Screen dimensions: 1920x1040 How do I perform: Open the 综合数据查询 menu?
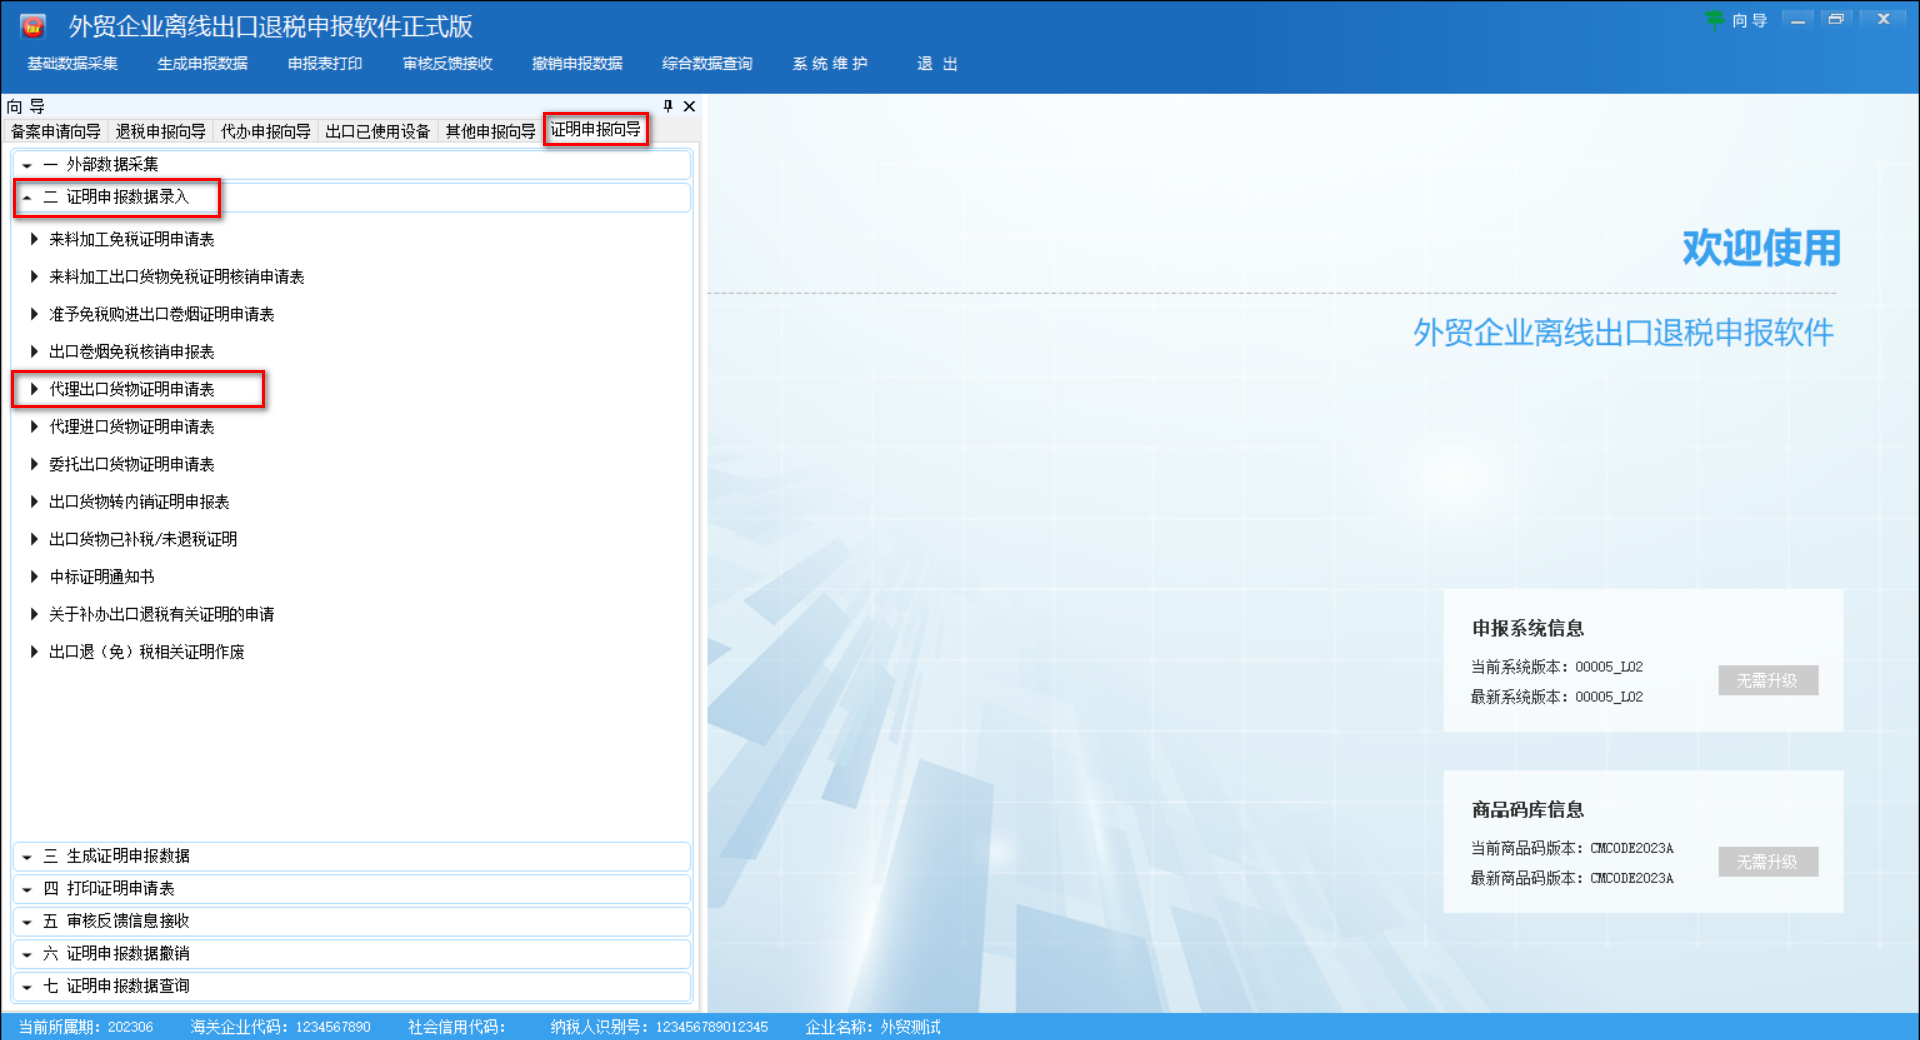(x=706, y=63)
